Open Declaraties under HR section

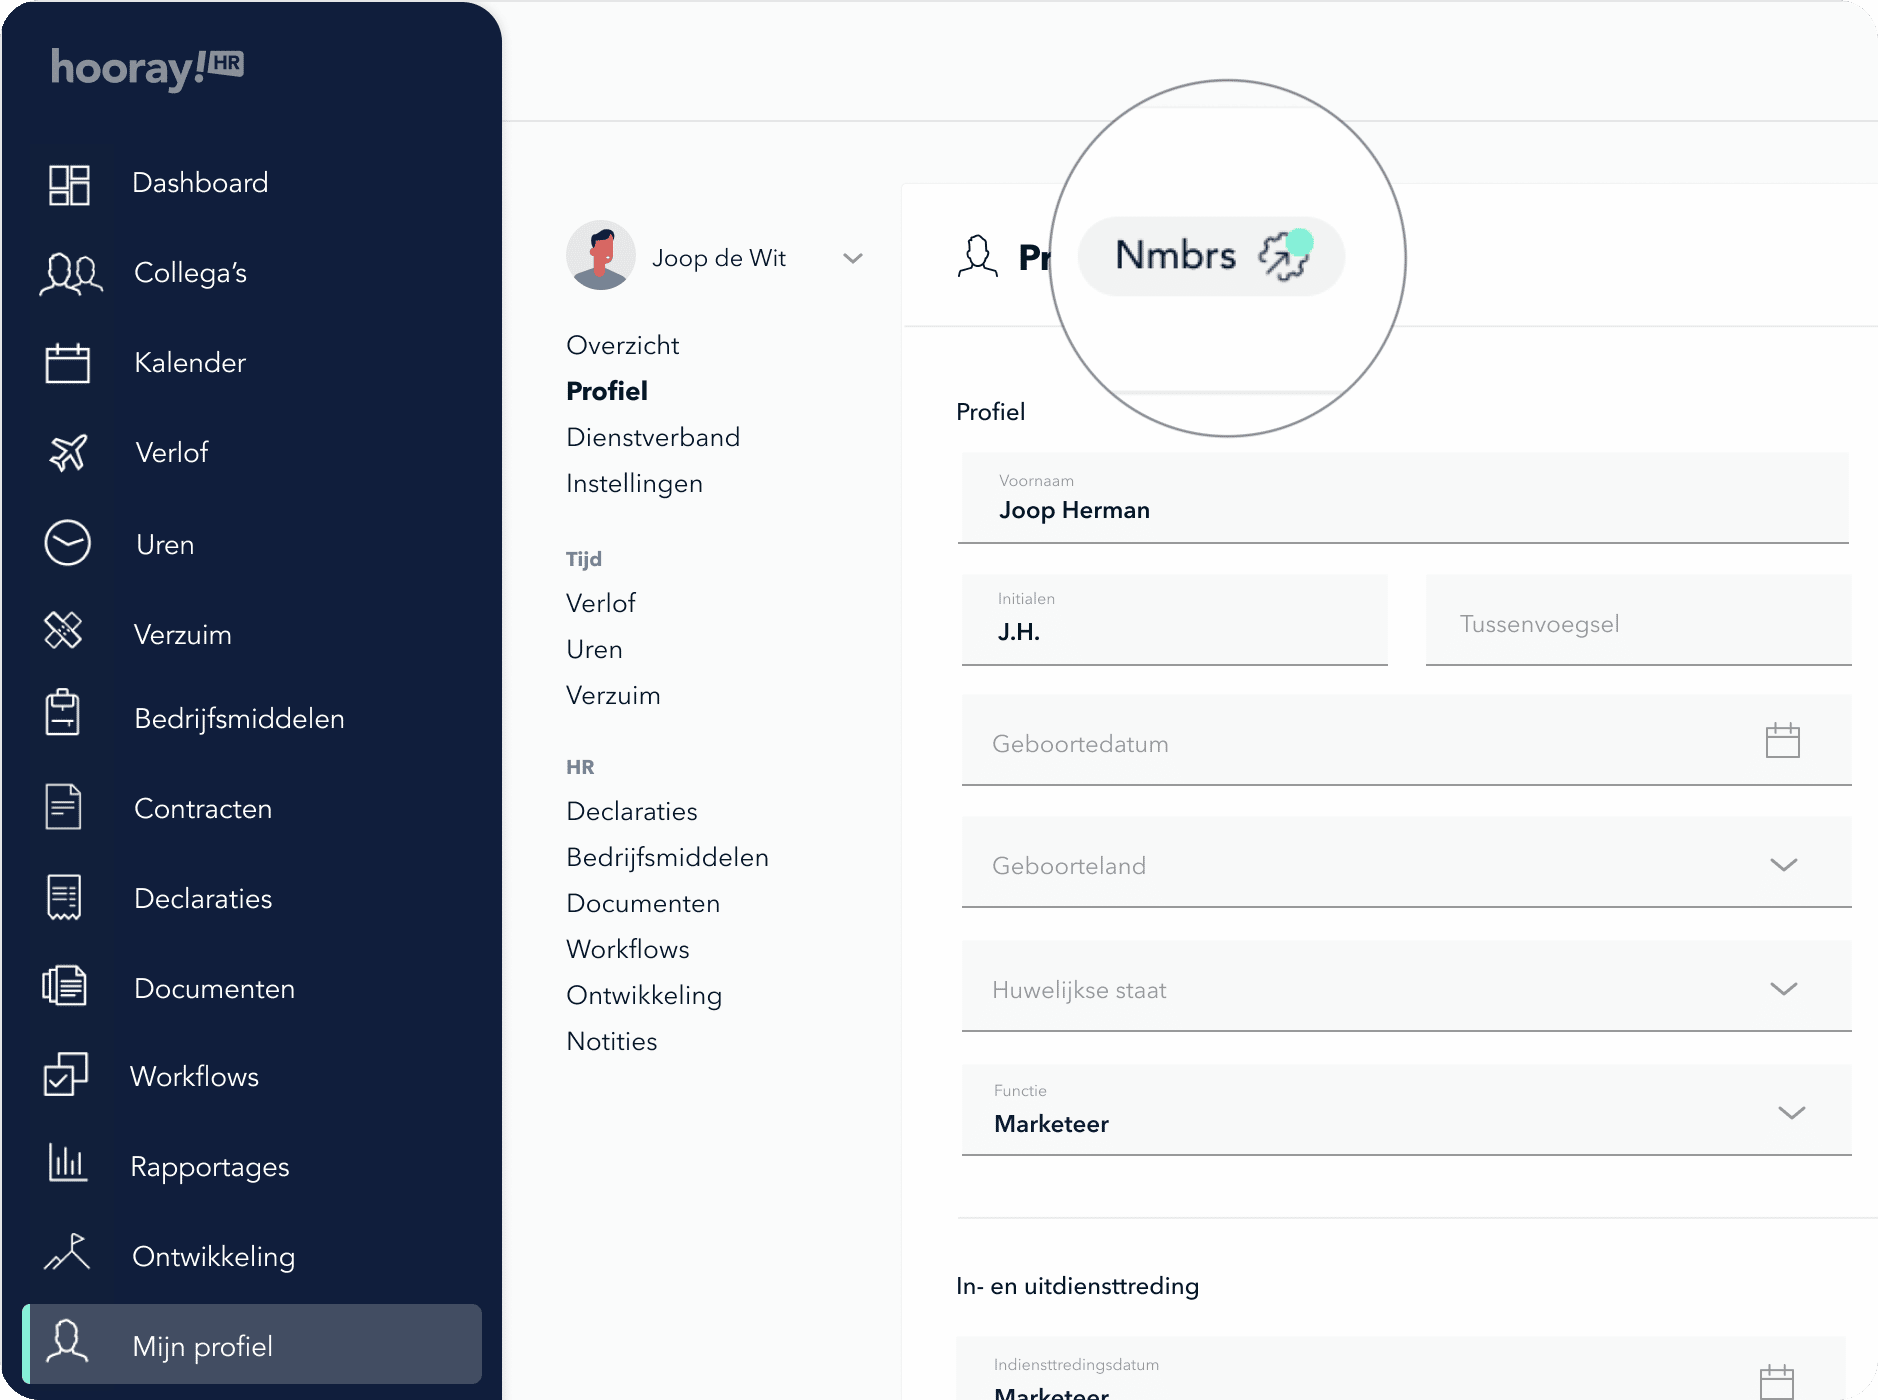click(632, 811)
